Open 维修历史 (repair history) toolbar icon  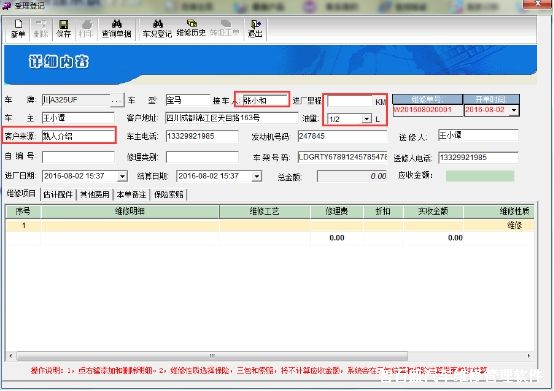(x=191, y=28)
